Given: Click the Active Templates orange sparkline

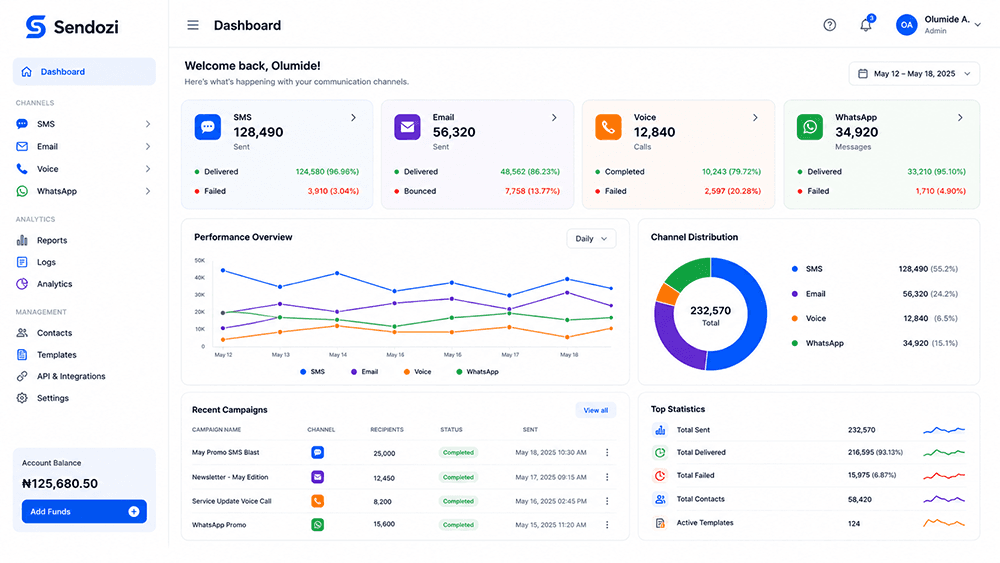Looking at the screenshot, I should pos(944,523).
